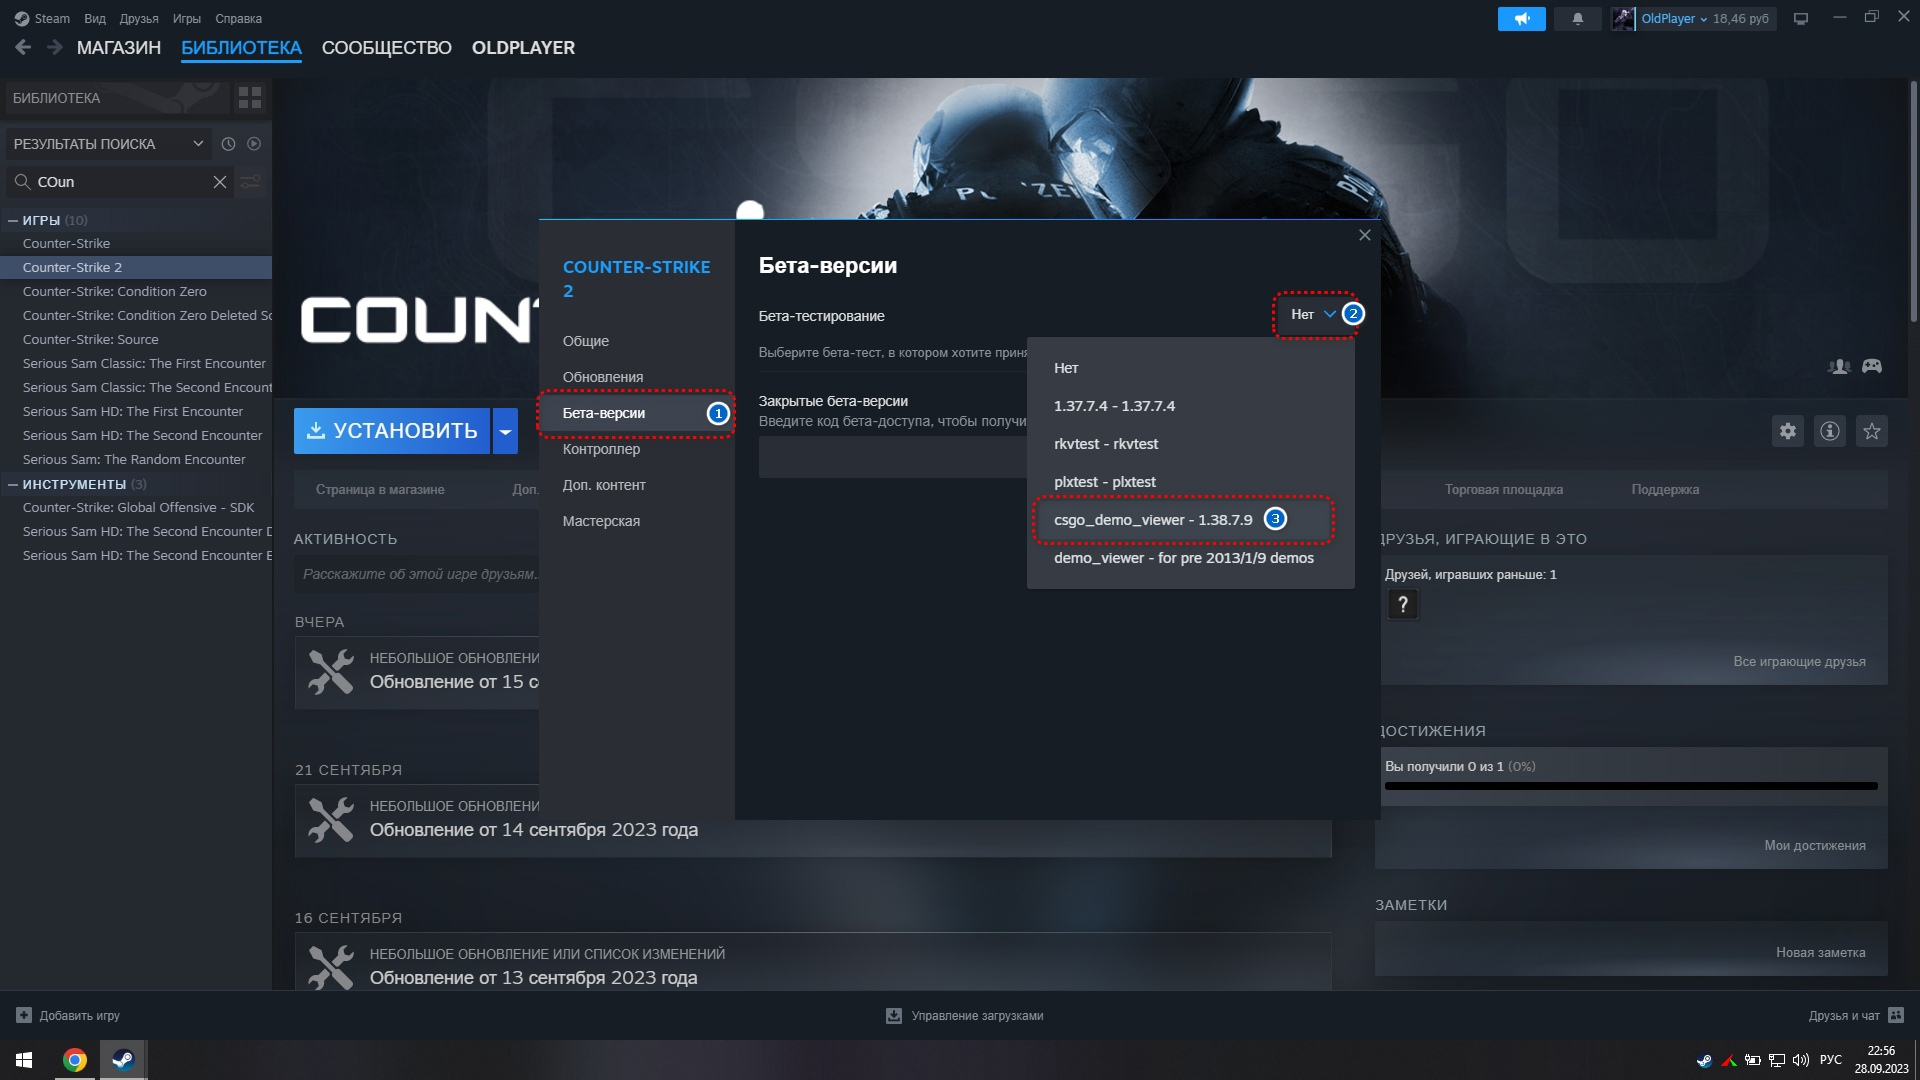
Task: Open the Справка menu
Action: point(238,19)
